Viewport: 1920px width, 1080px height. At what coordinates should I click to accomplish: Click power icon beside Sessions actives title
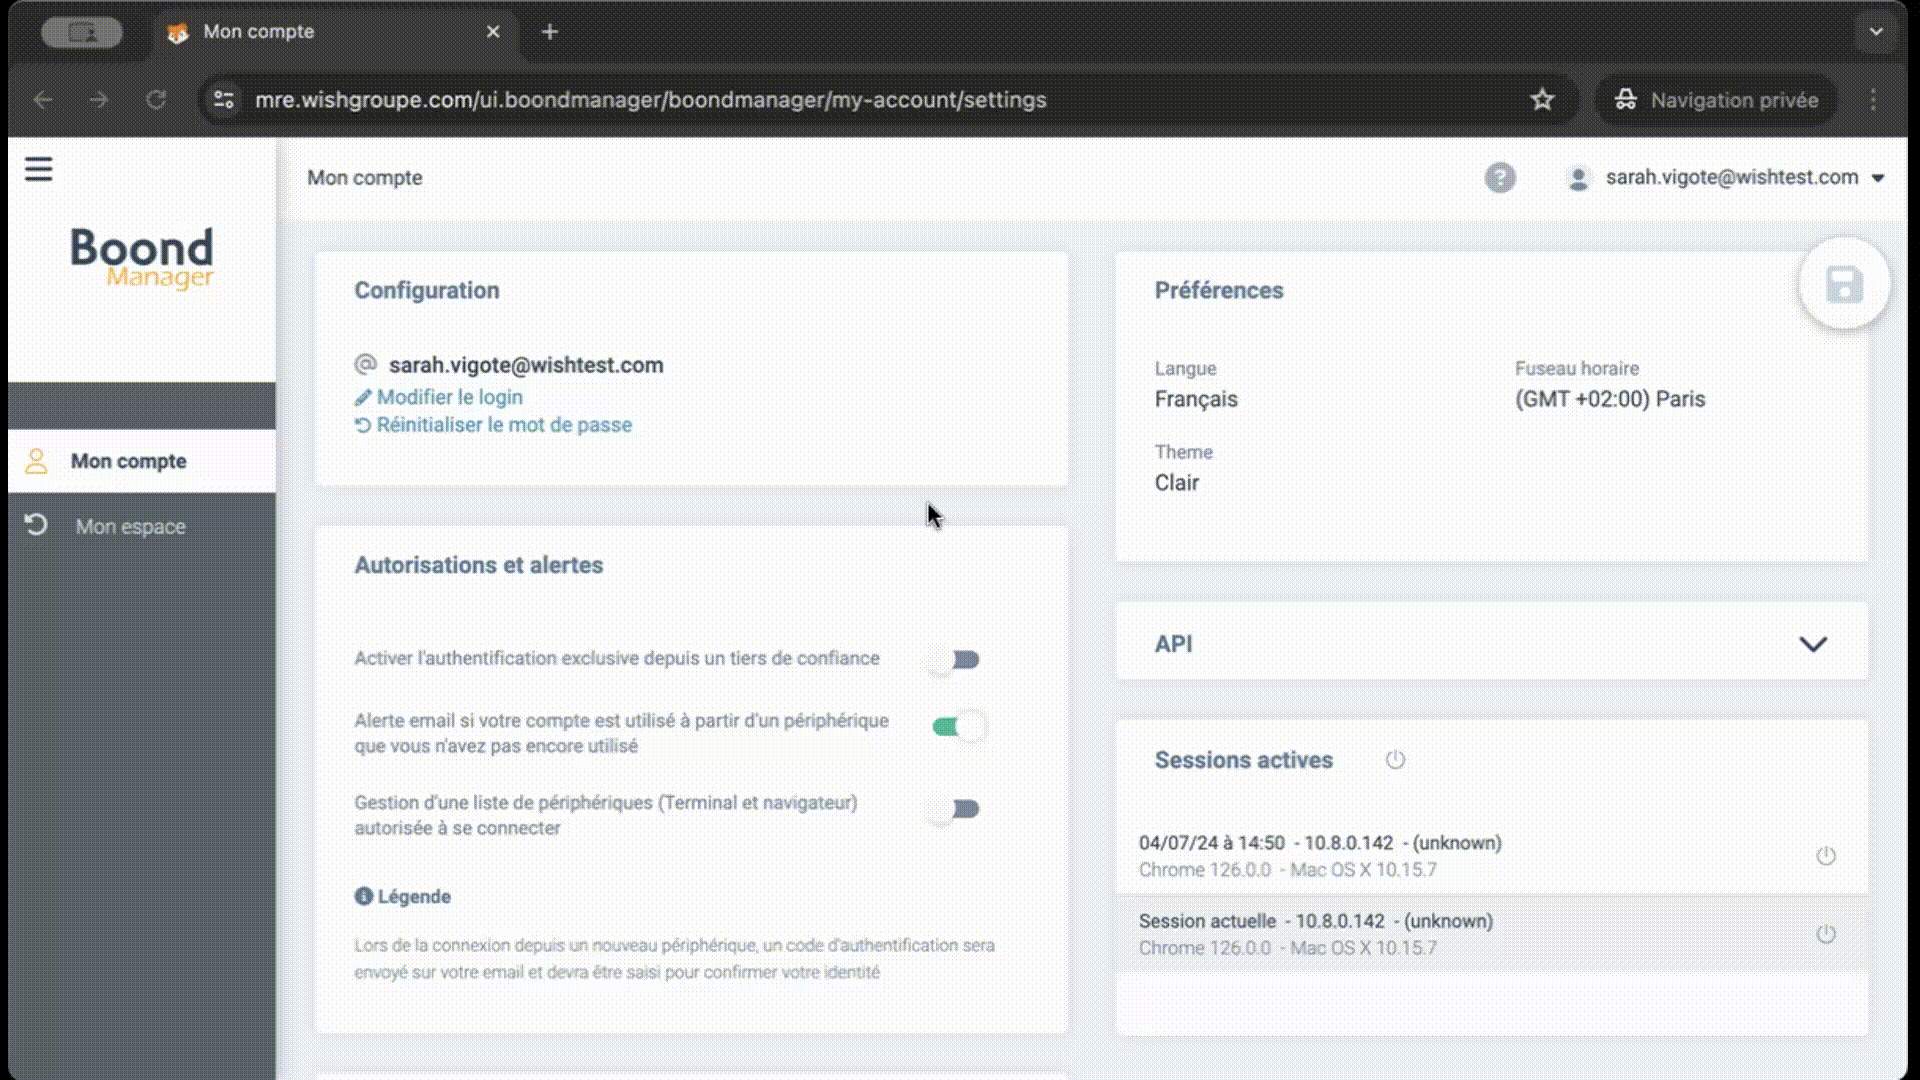click(1395, 760)
